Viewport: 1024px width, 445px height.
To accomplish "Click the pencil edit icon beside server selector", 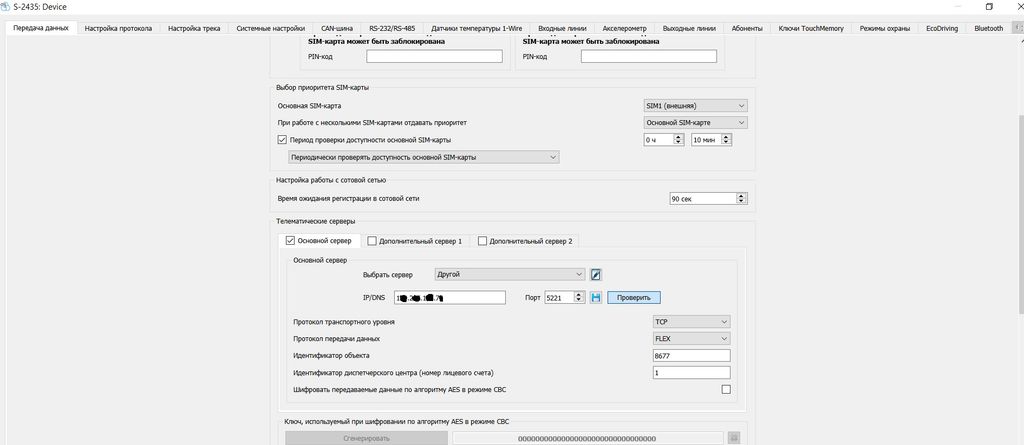I will [x=596, y=274].
